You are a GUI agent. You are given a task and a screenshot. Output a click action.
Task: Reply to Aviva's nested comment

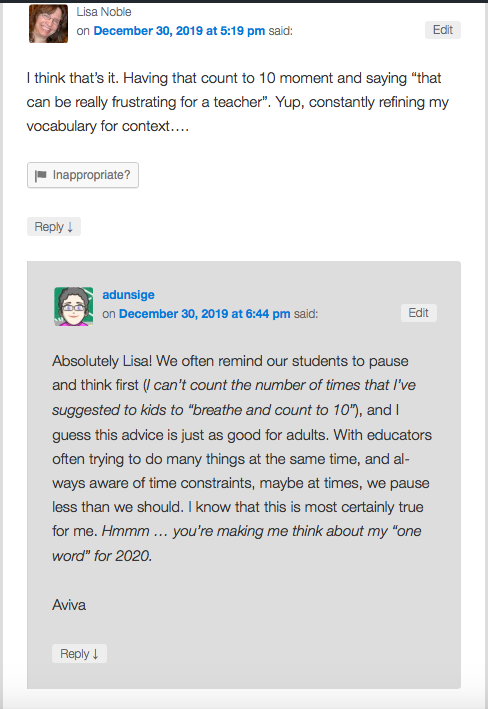pyautogui.click(x=79, y=654)
